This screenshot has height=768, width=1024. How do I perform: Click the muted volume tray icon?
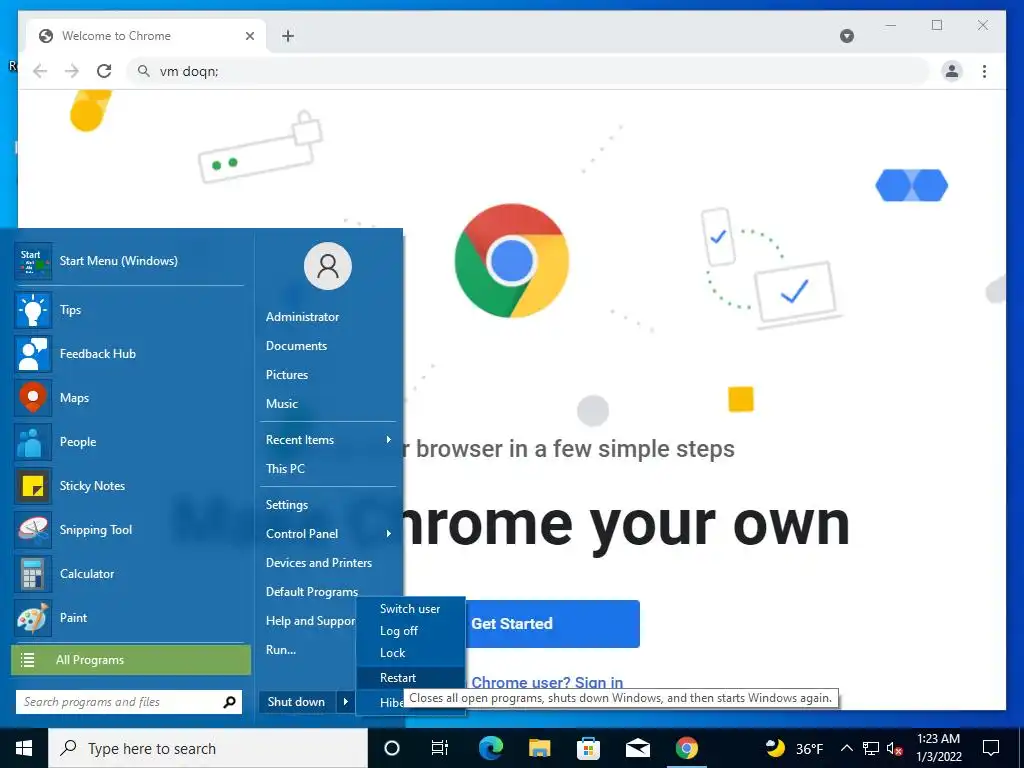point(895,748)
